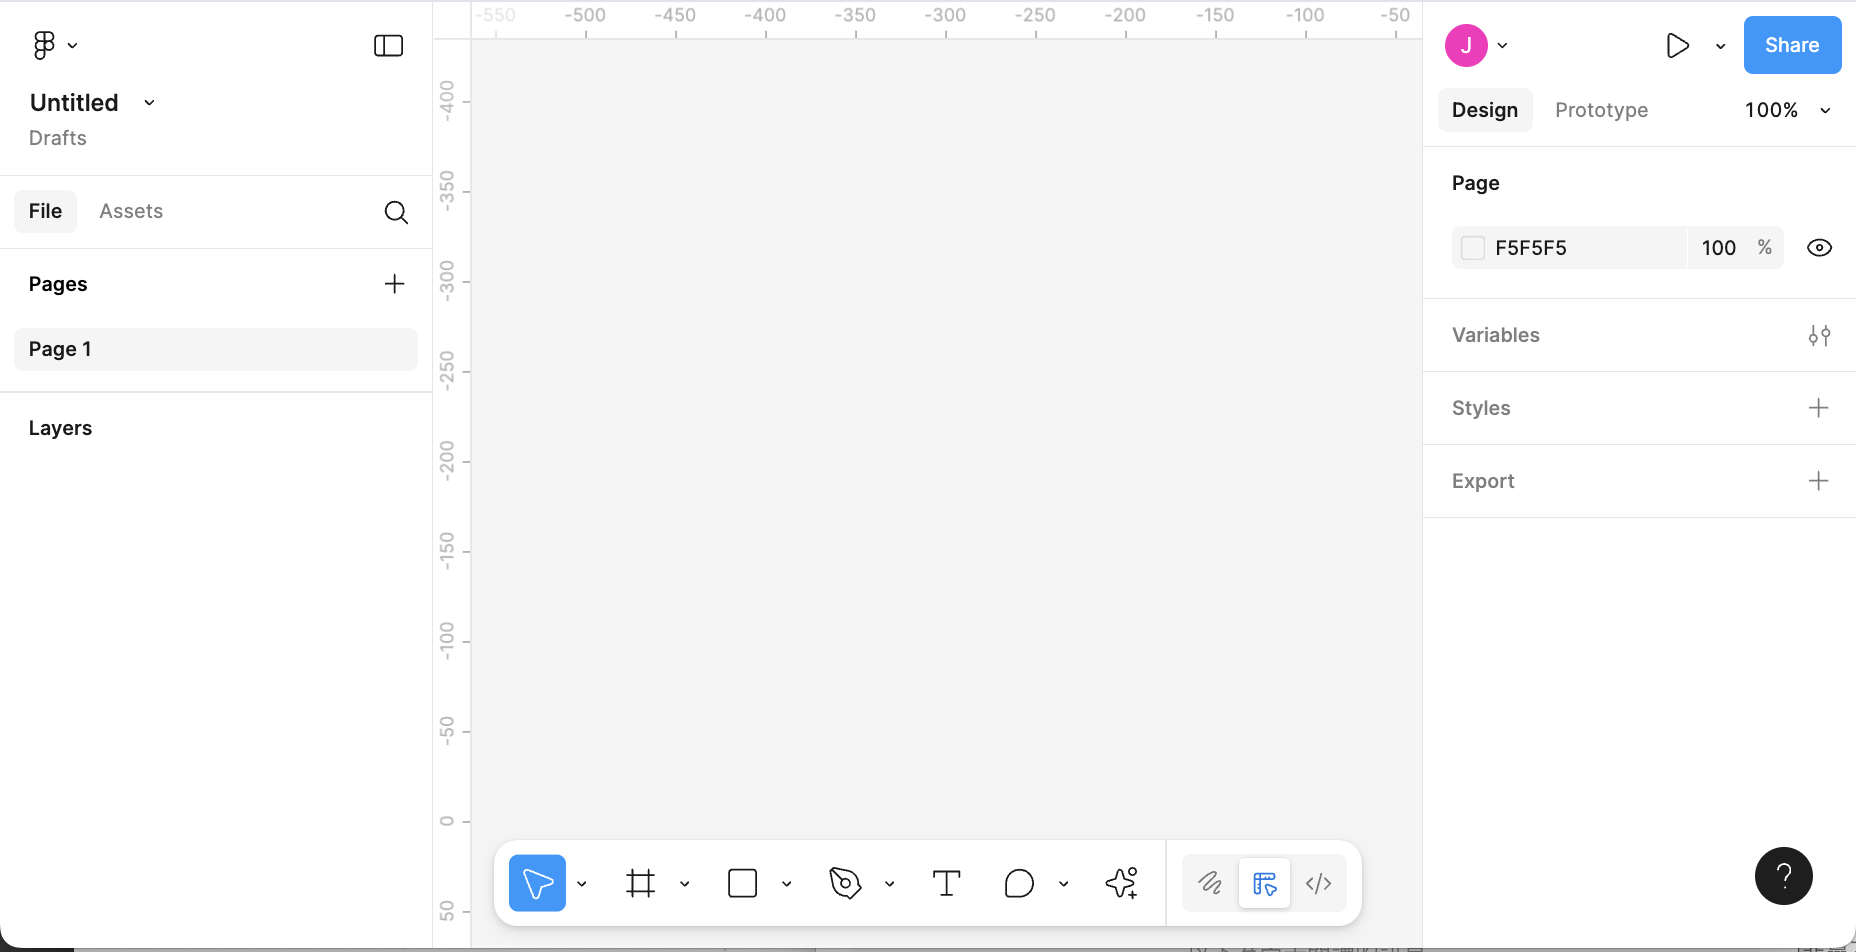Select the Rectangle tool
This screenshot has height=952, width=1856.
[742, 883]
